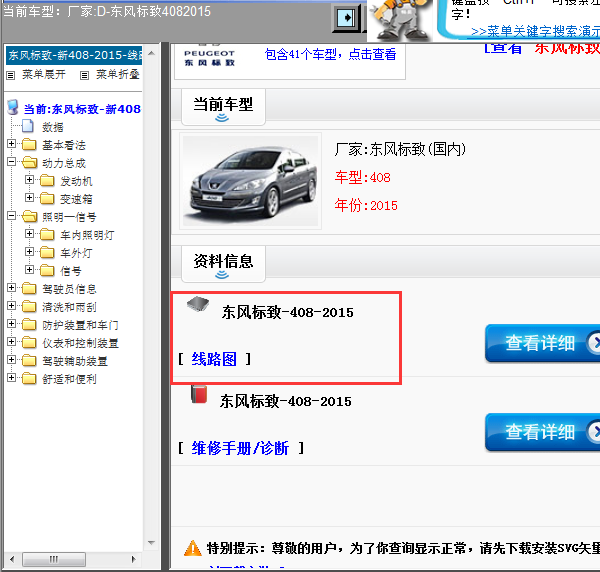Click the Peugeot 408 car thumbnail
Image resolution: width=600 pixels, height=572 pixels.
[251, 181]
